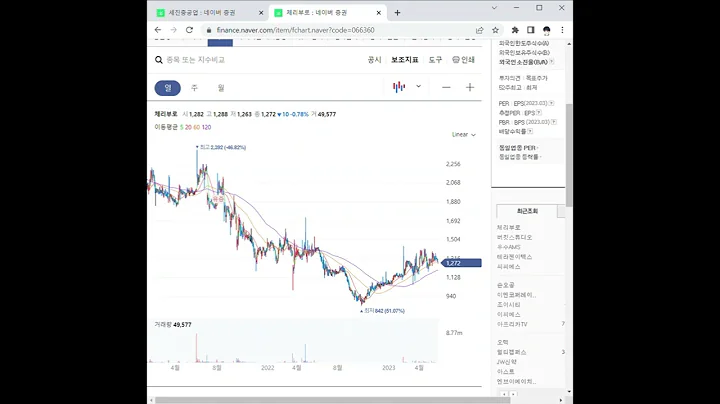
Task: Click the browser forward arrow
Action: (174, 30)
